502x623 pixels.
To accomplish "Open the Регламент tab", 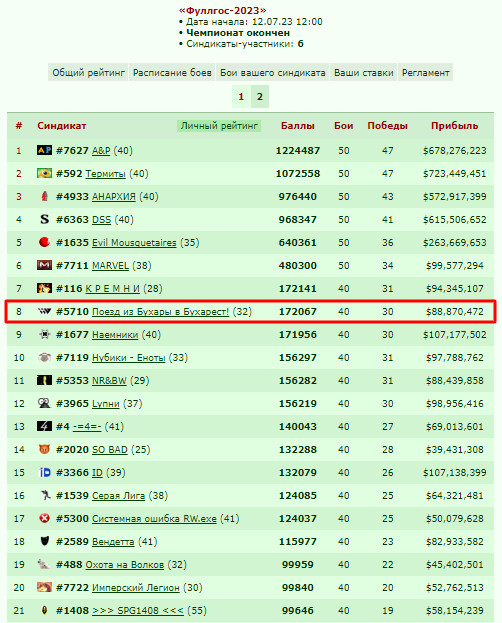I will pyautogui.click(x=426, y=73).
